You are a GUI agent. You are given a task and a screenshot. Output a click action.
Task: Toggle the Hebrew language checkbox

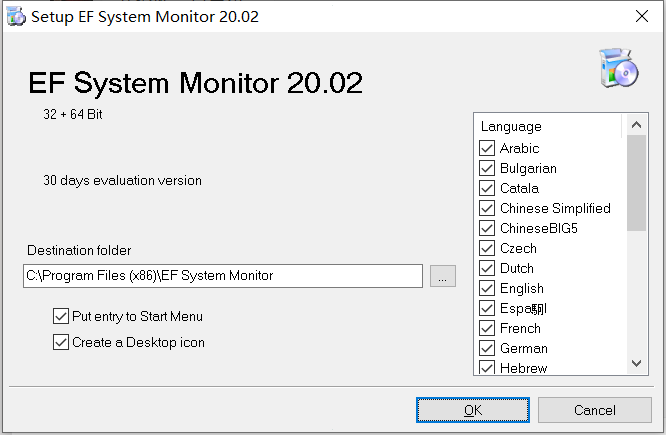tap(487, 367)
